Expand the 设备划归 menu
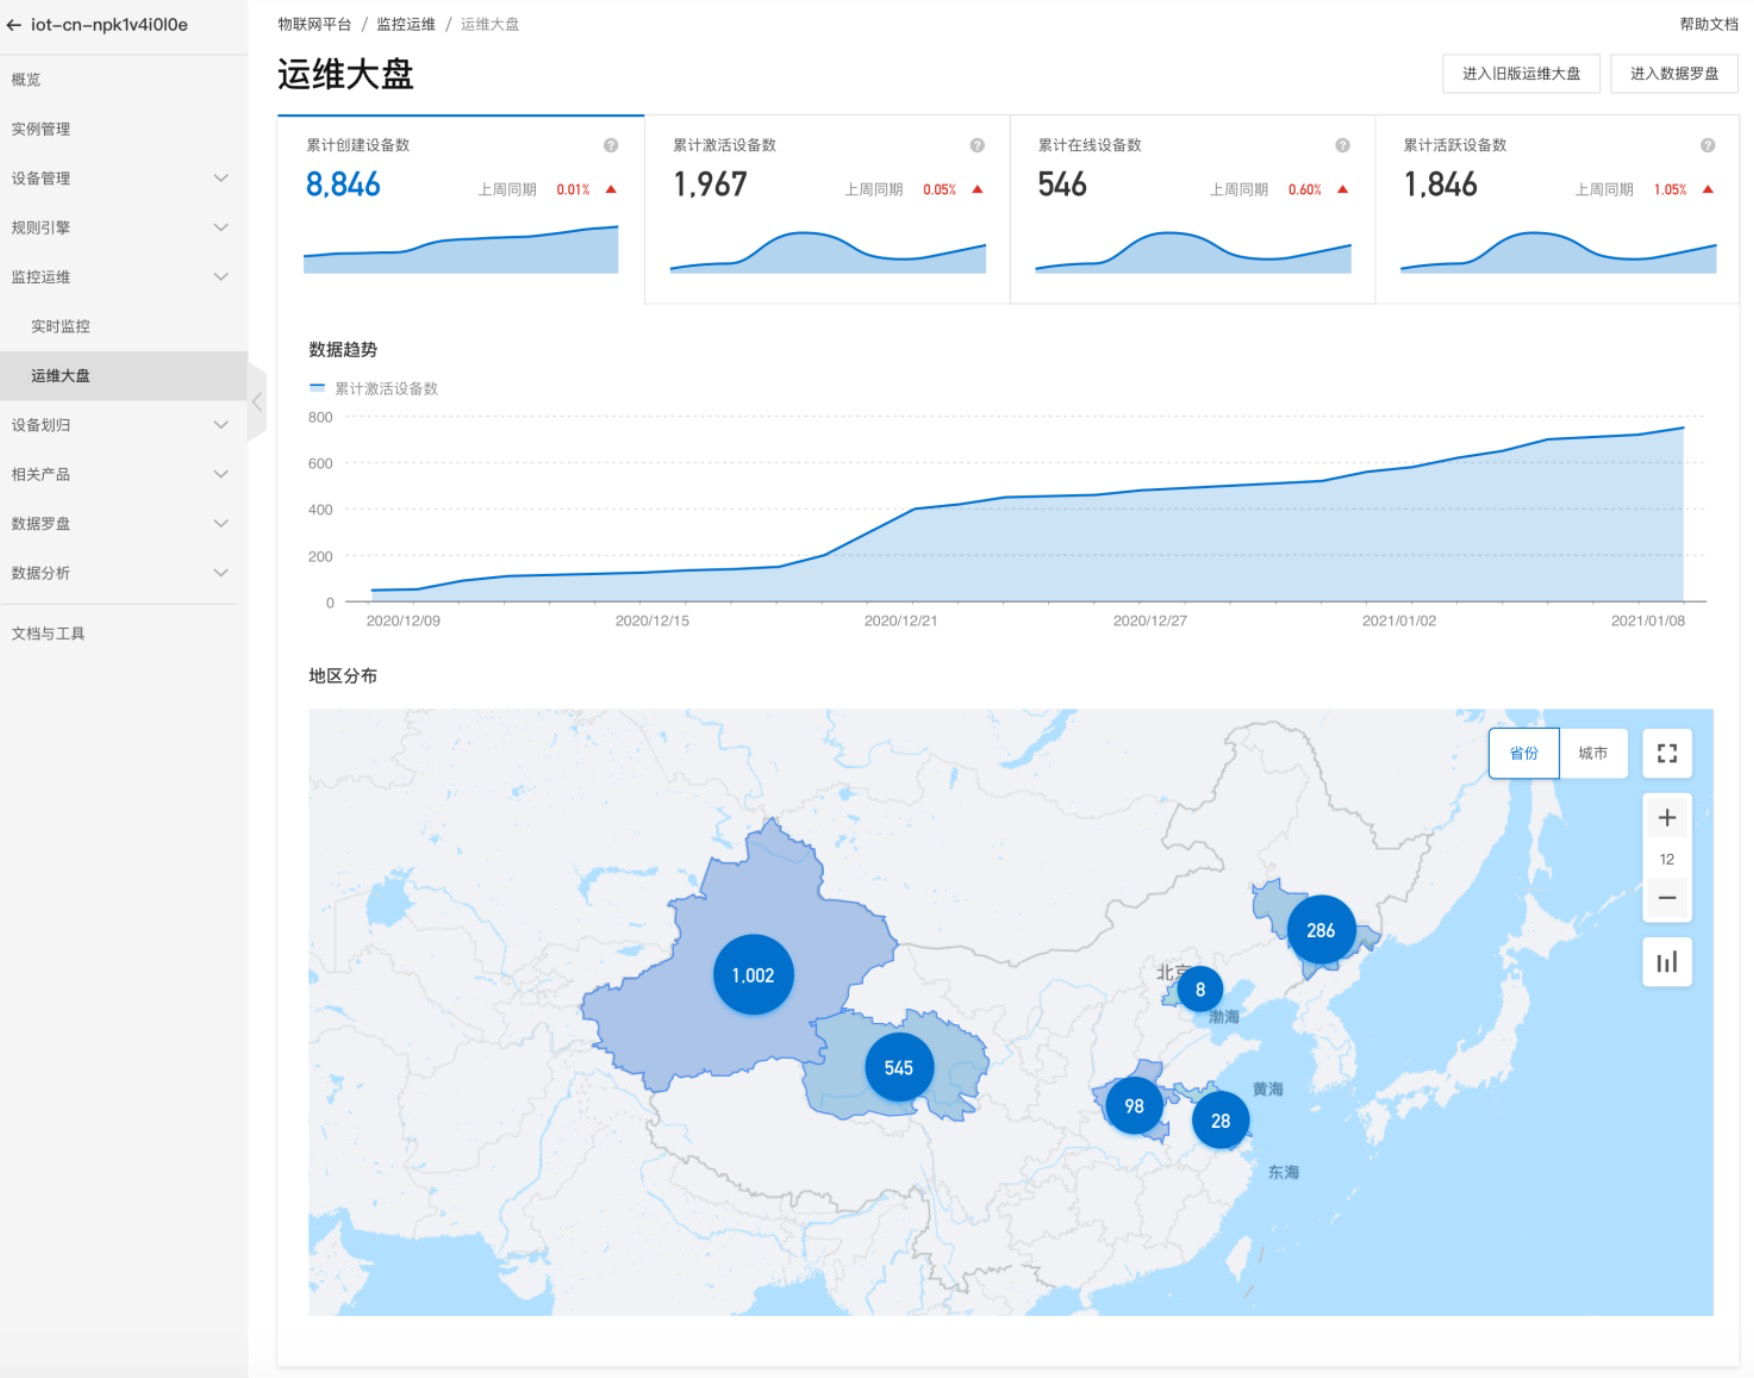Screen dimensions: 1754x1378 click(123, 425)
